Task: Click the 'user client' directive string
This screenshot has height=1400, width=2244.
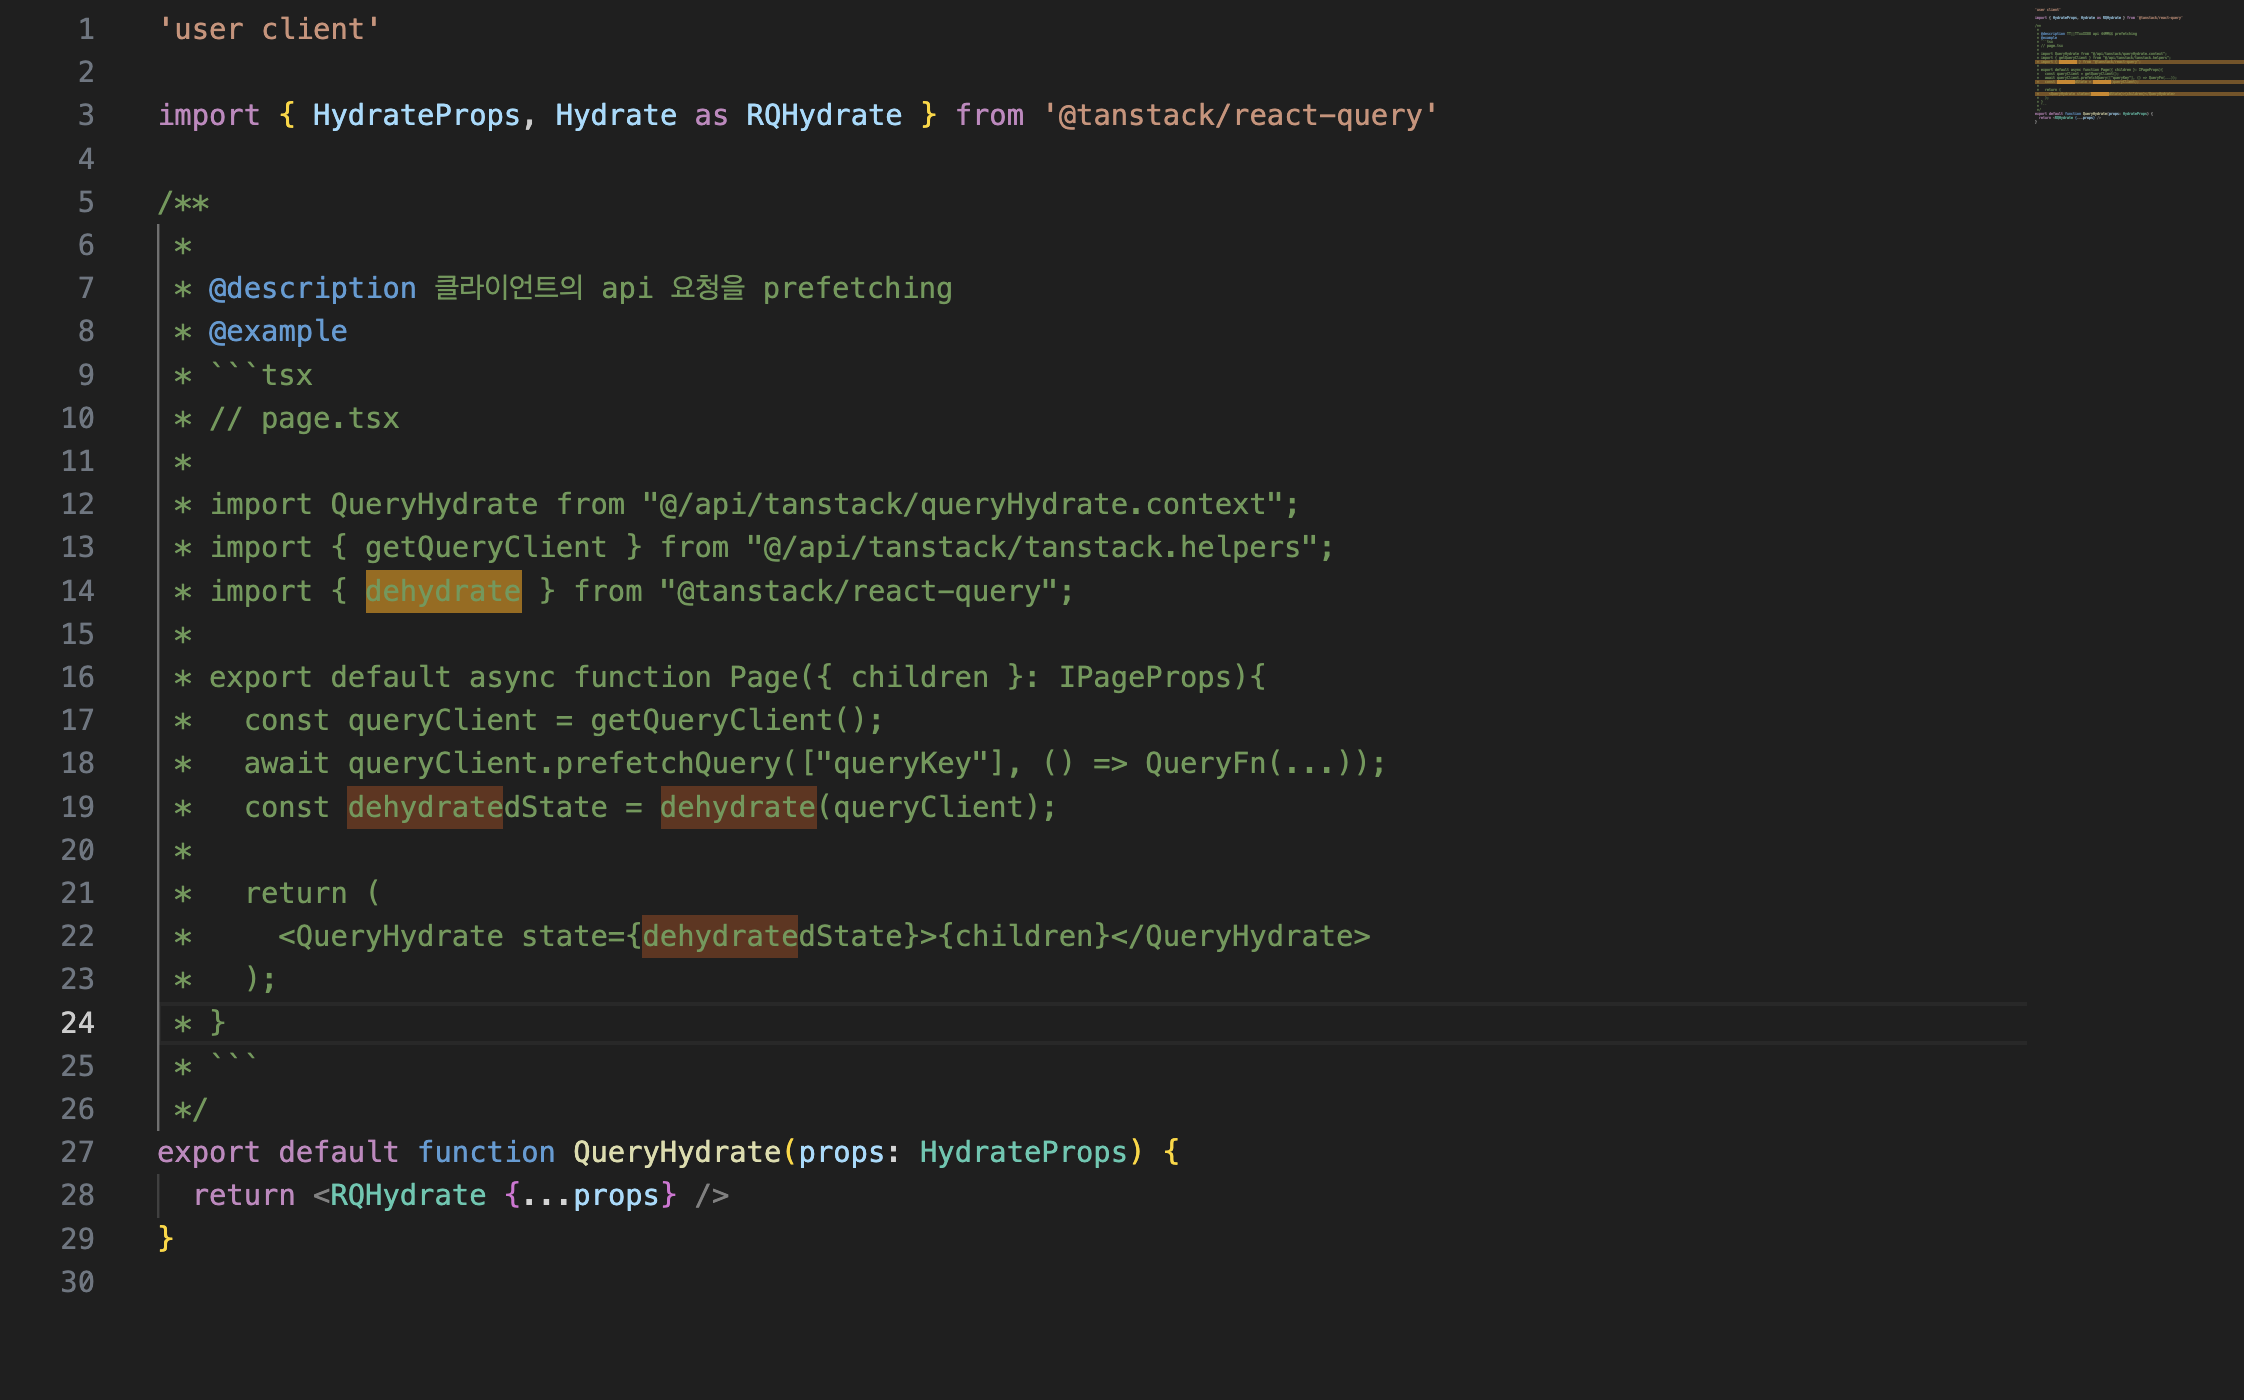Action: coord(269,29)
